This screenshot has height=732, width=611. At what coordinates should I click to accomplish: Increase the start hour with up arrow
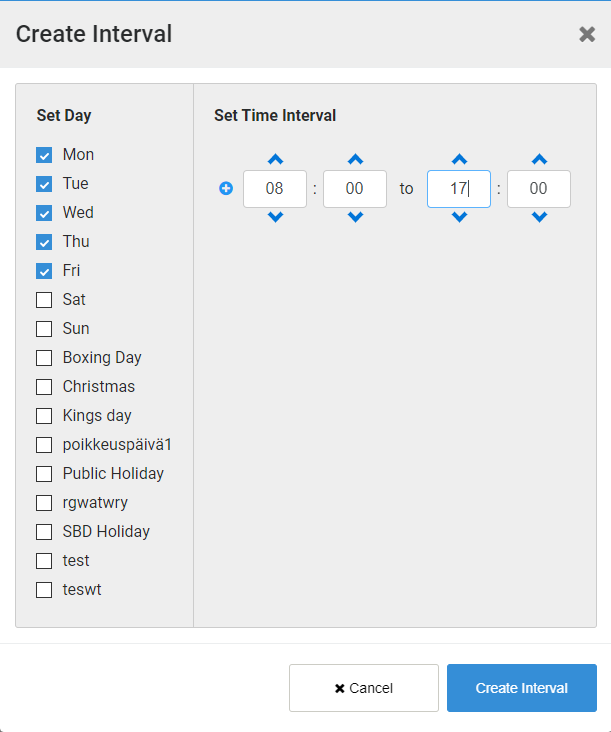point(275,159)
